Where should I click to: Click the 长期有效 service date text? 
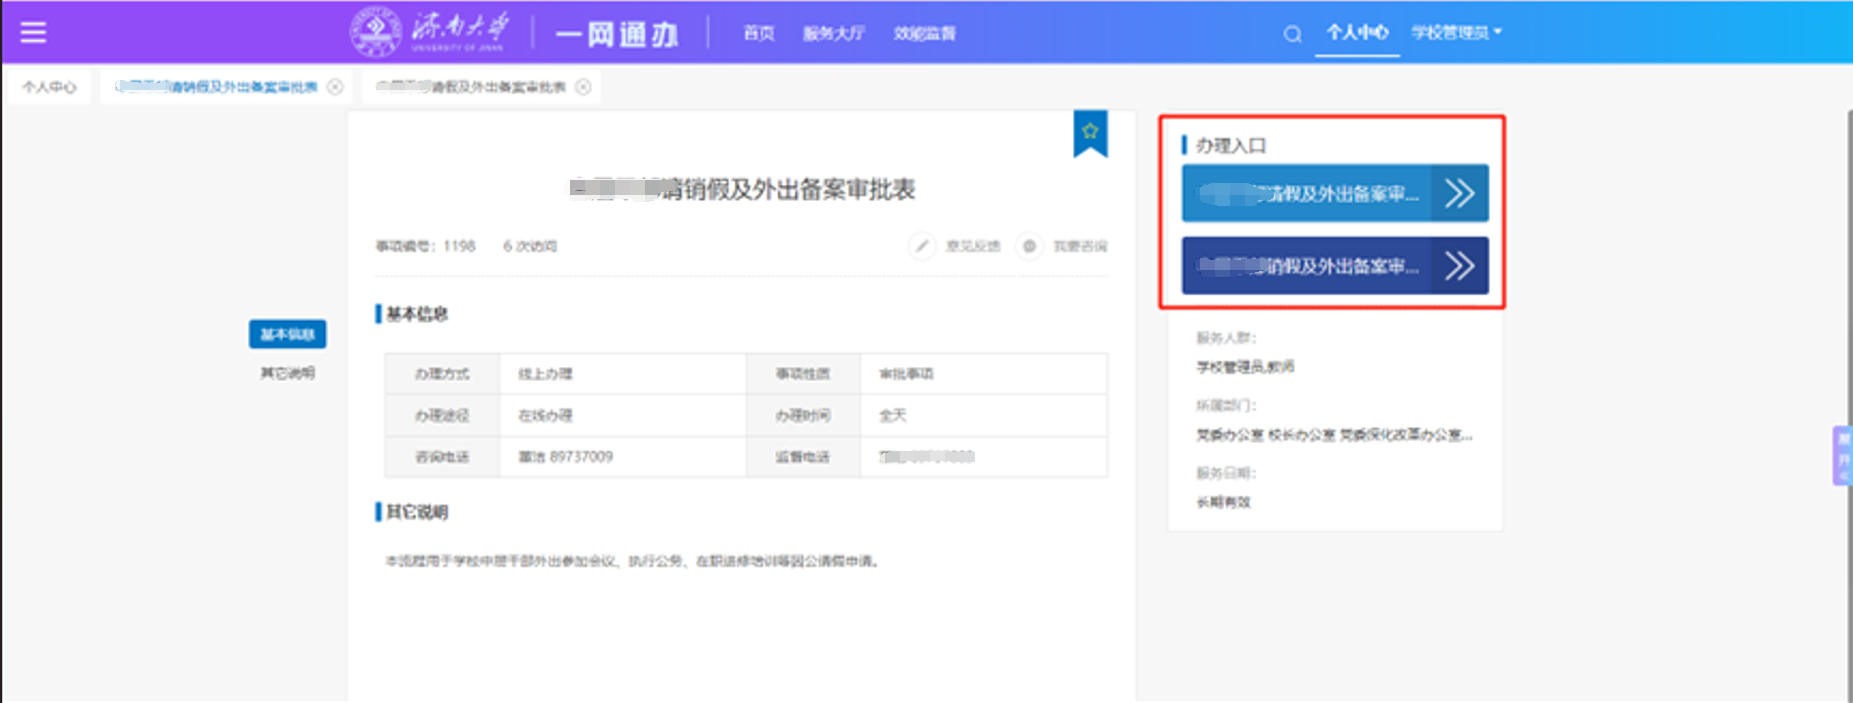tap(1223, 502)
